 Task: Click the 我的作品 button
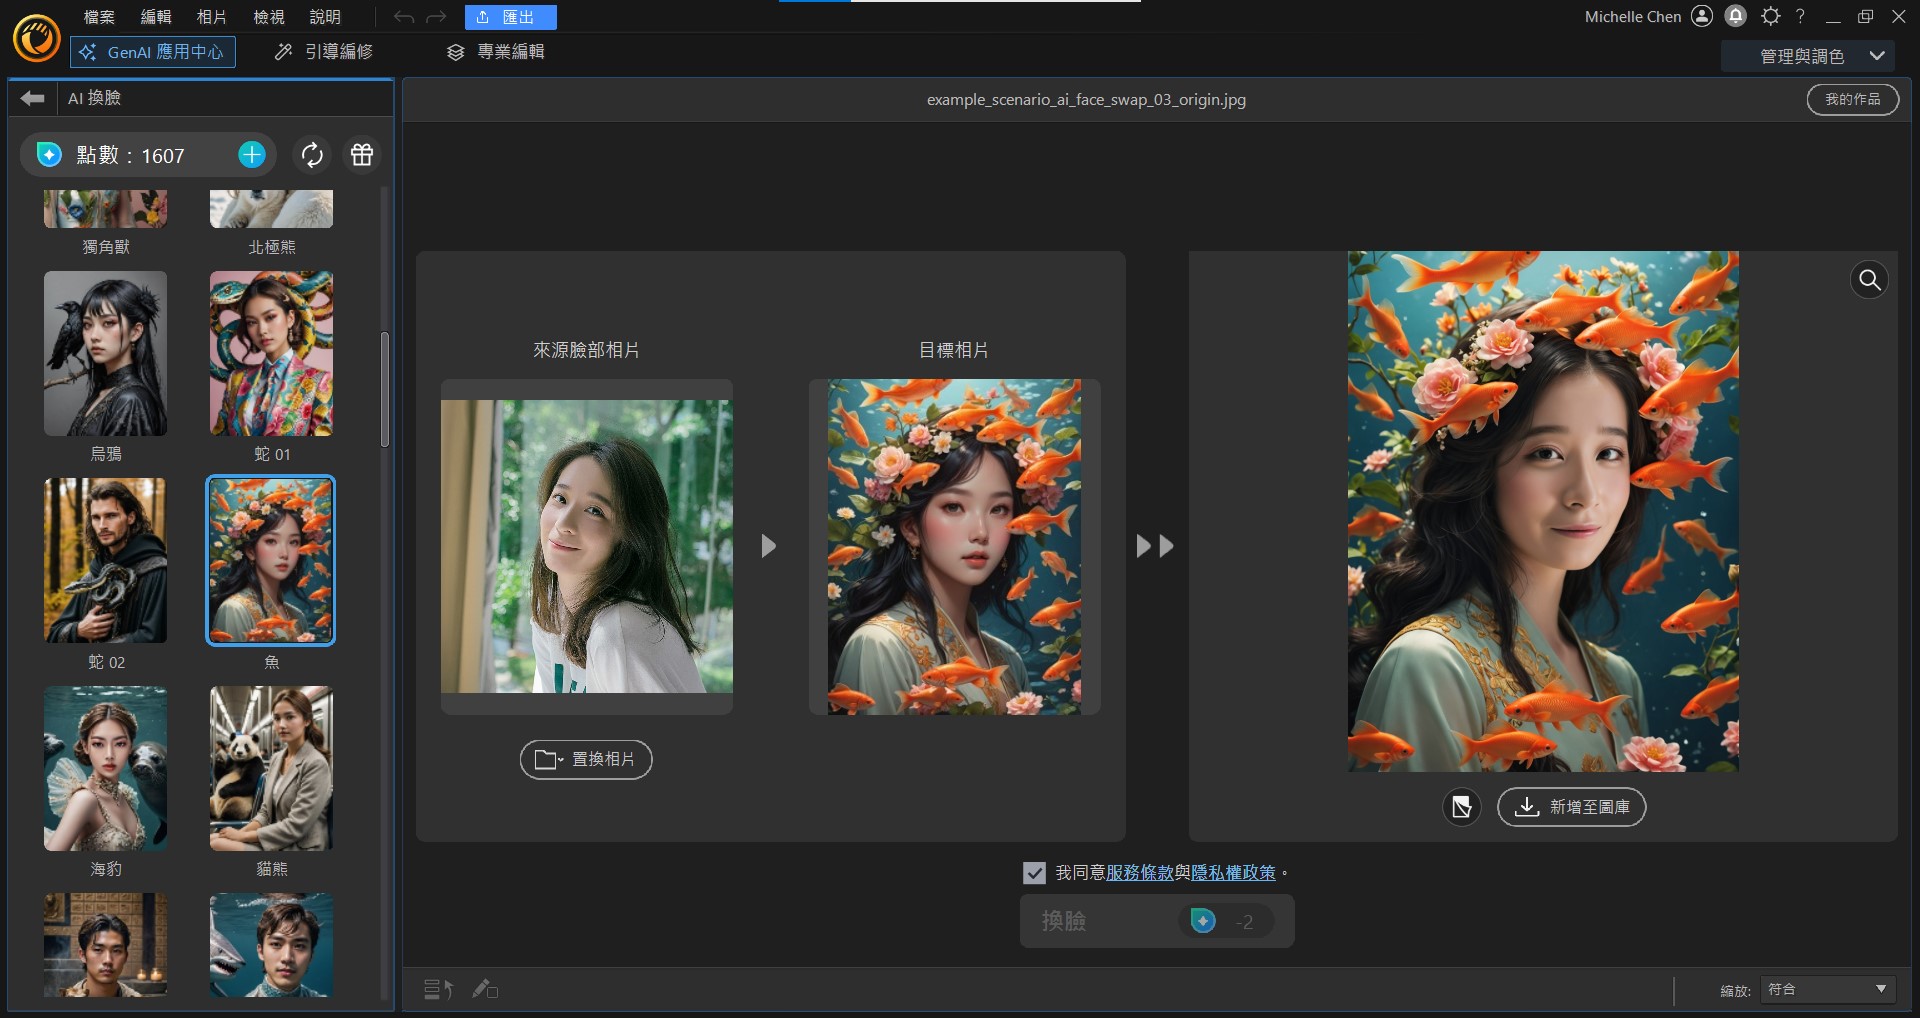coord(1852,100)
